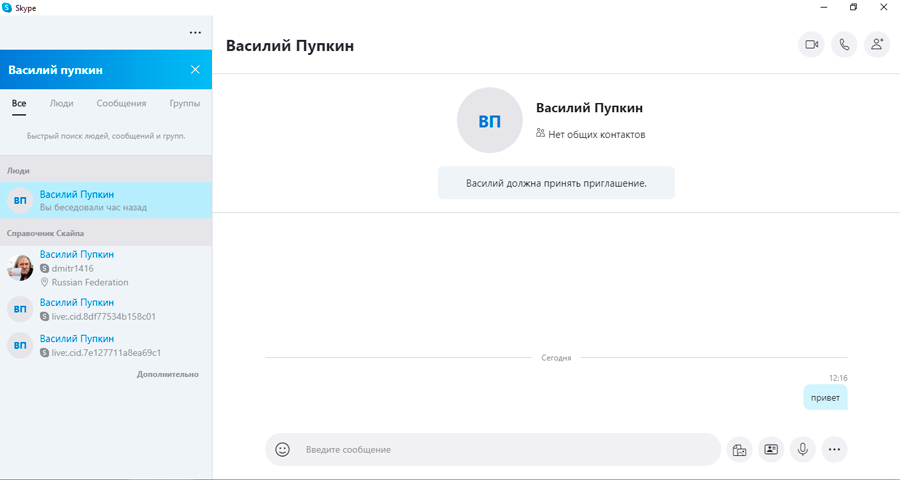Switch to the 'Сообщения' tab
The height and width of the screenshot is (480, 900).
pos(121,103)
